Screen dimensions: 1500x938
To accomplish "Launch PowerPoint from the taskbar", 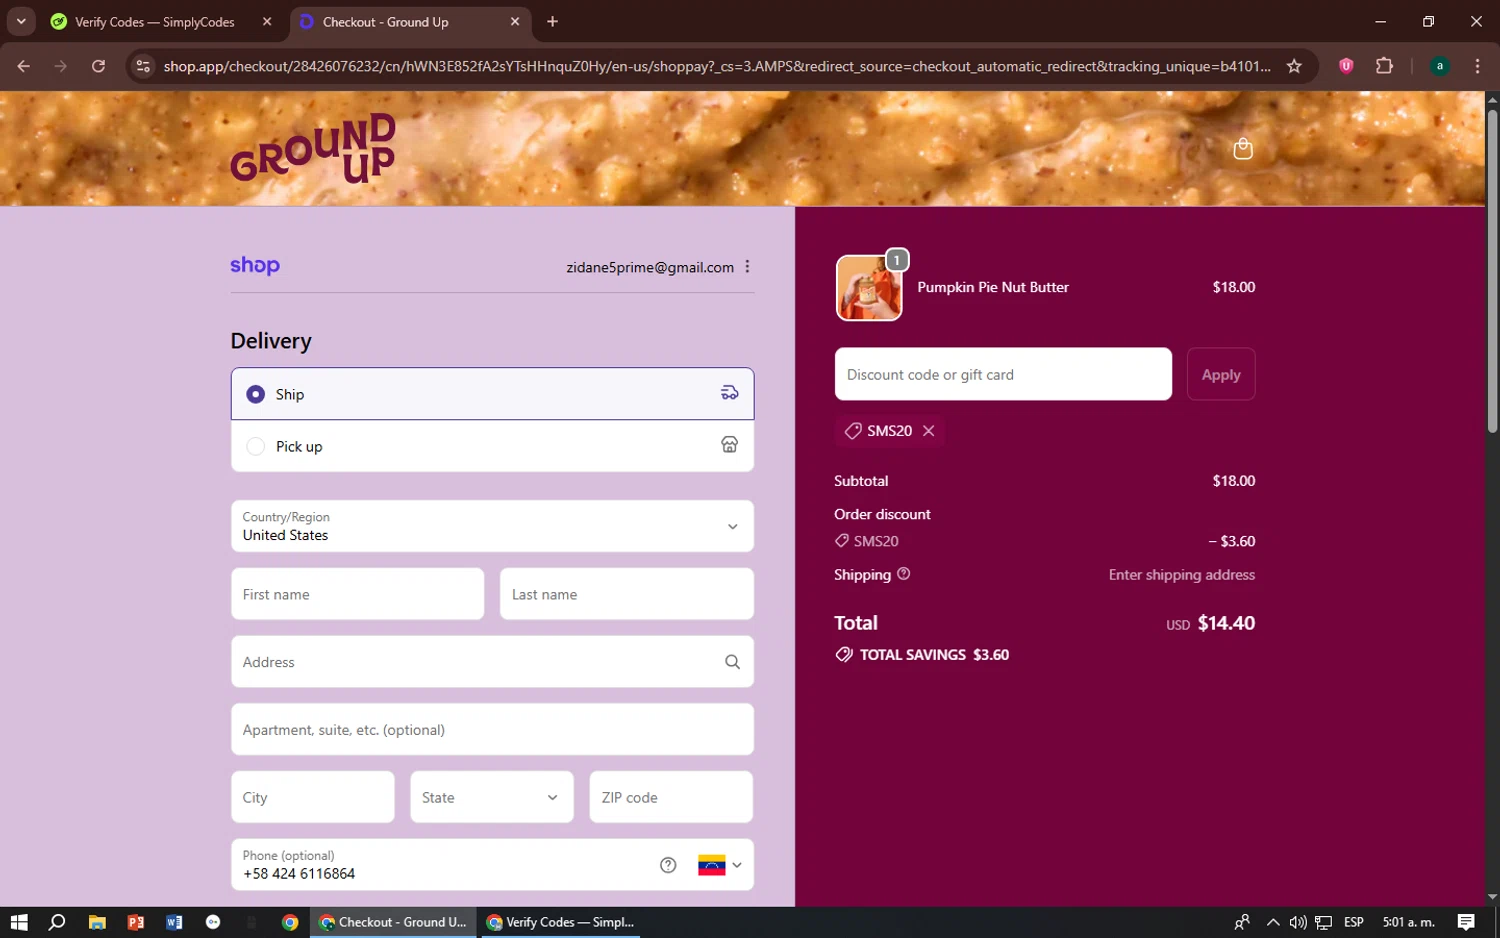I will [136, 922].
